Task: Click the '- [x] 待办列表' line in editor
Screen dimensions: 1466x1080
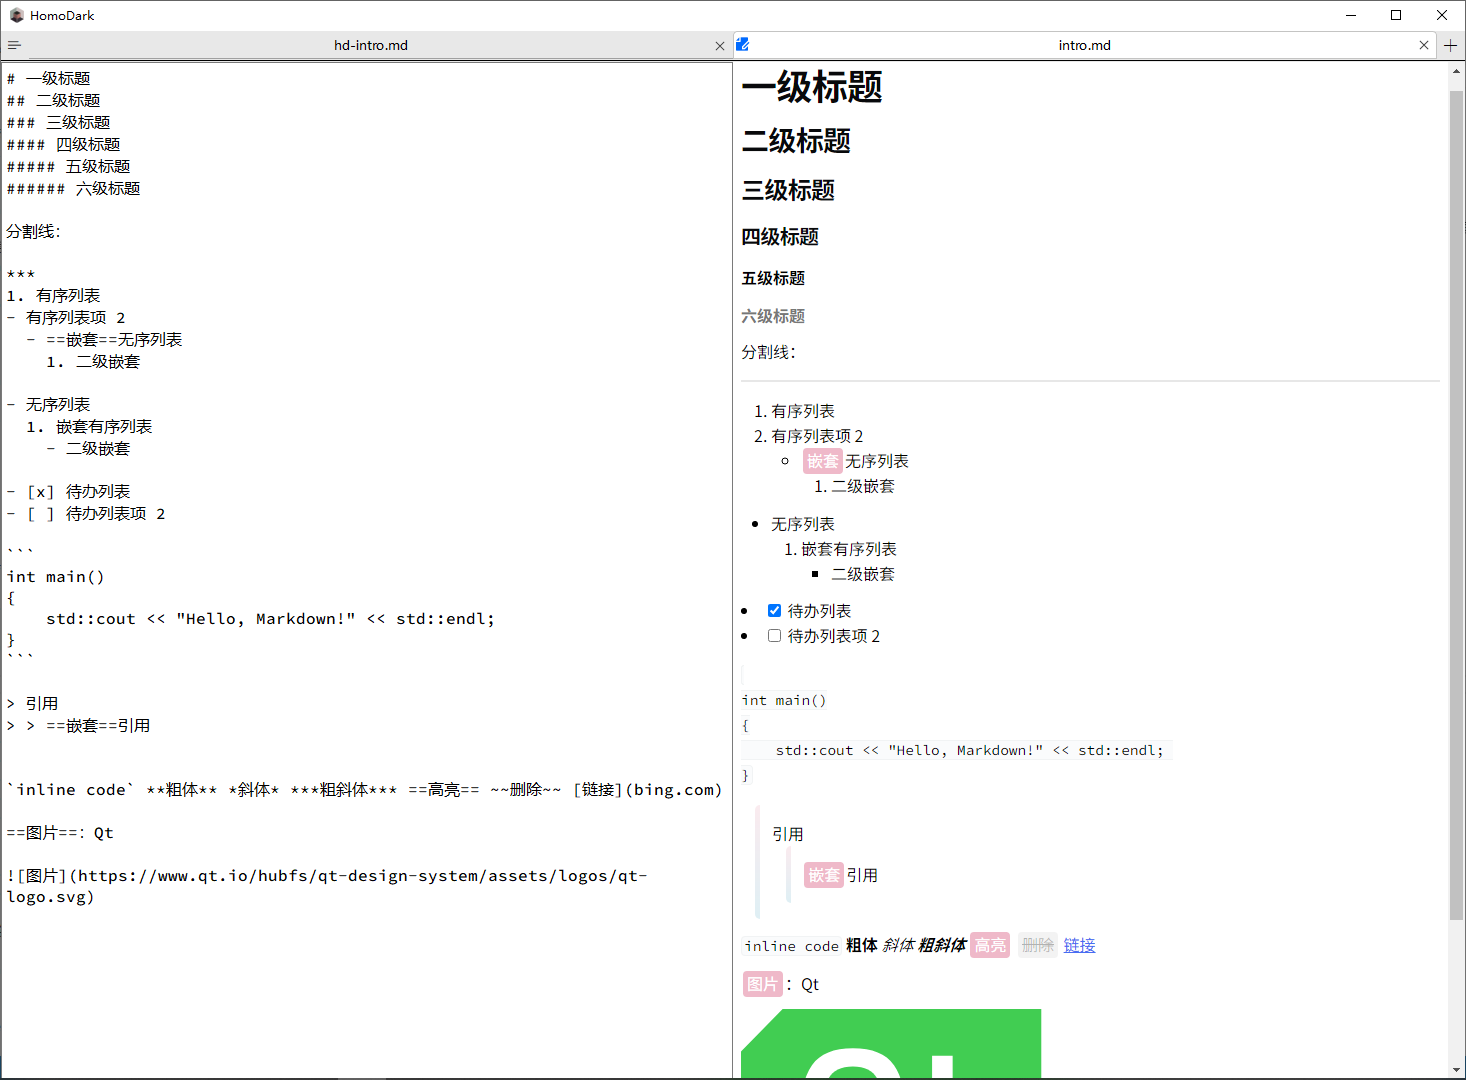Action: (x=68, y=491)
